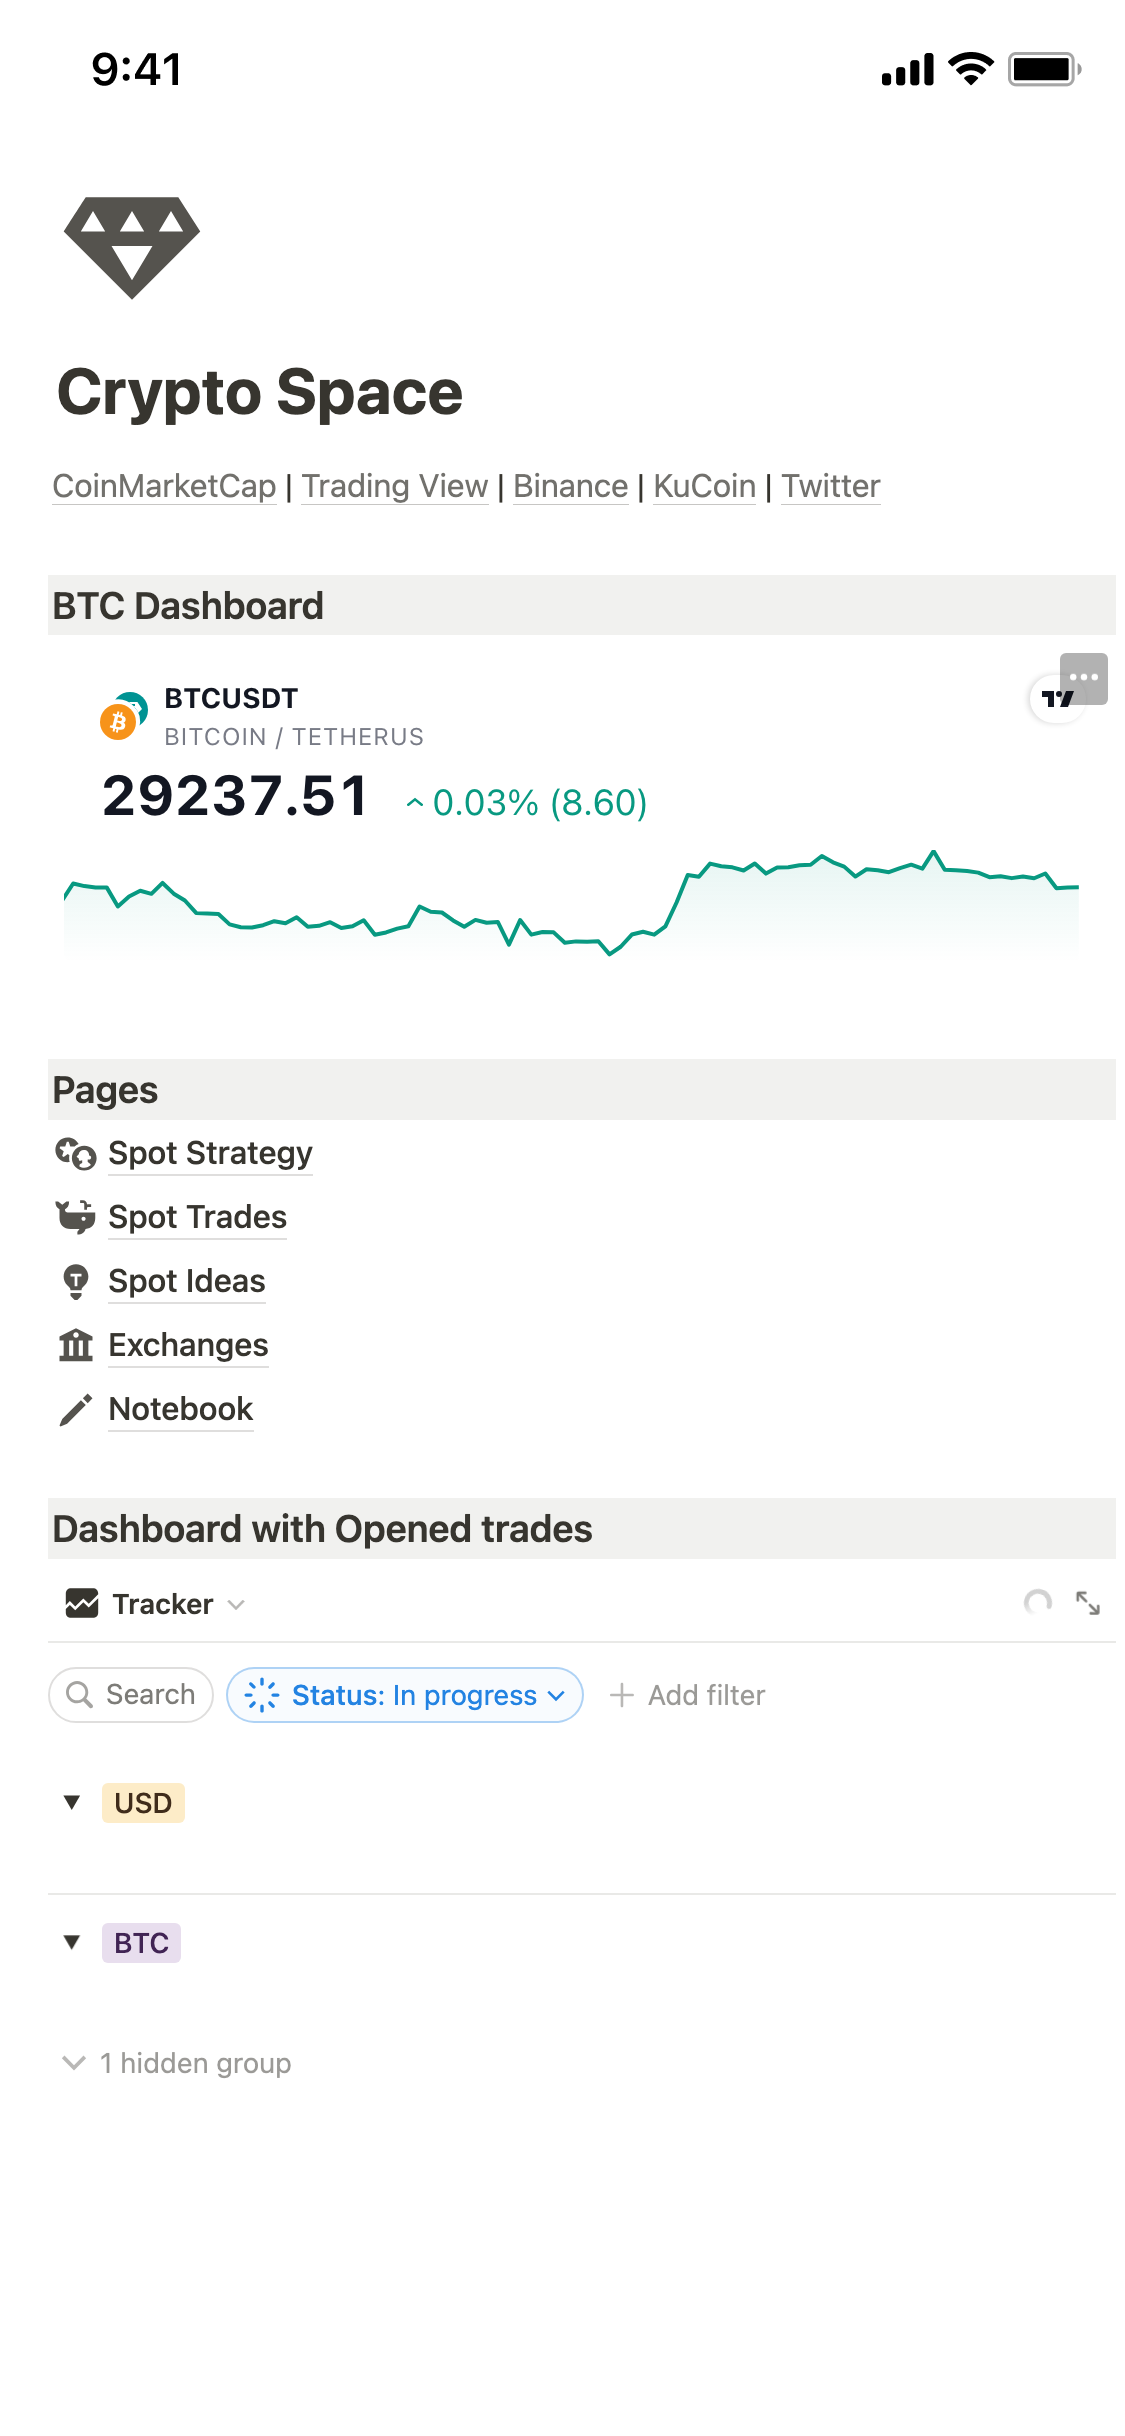The width and height of the screenshot is (1125, 2436).
Task: Tap the Spot Trades whale icon
Action: click(x=76, y=1216)
